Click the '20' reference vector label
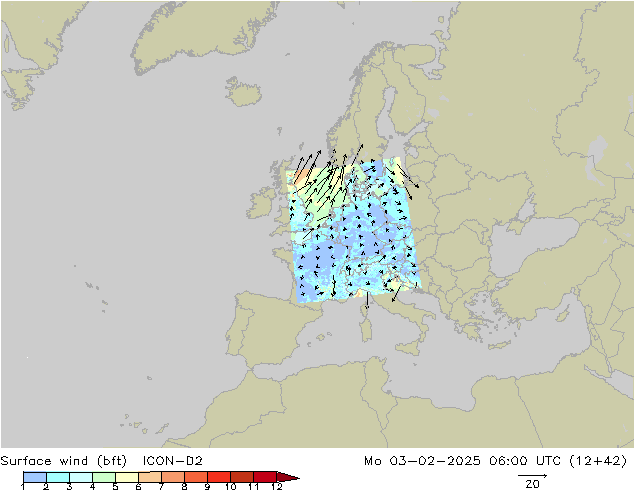 [x=532, y=484]
